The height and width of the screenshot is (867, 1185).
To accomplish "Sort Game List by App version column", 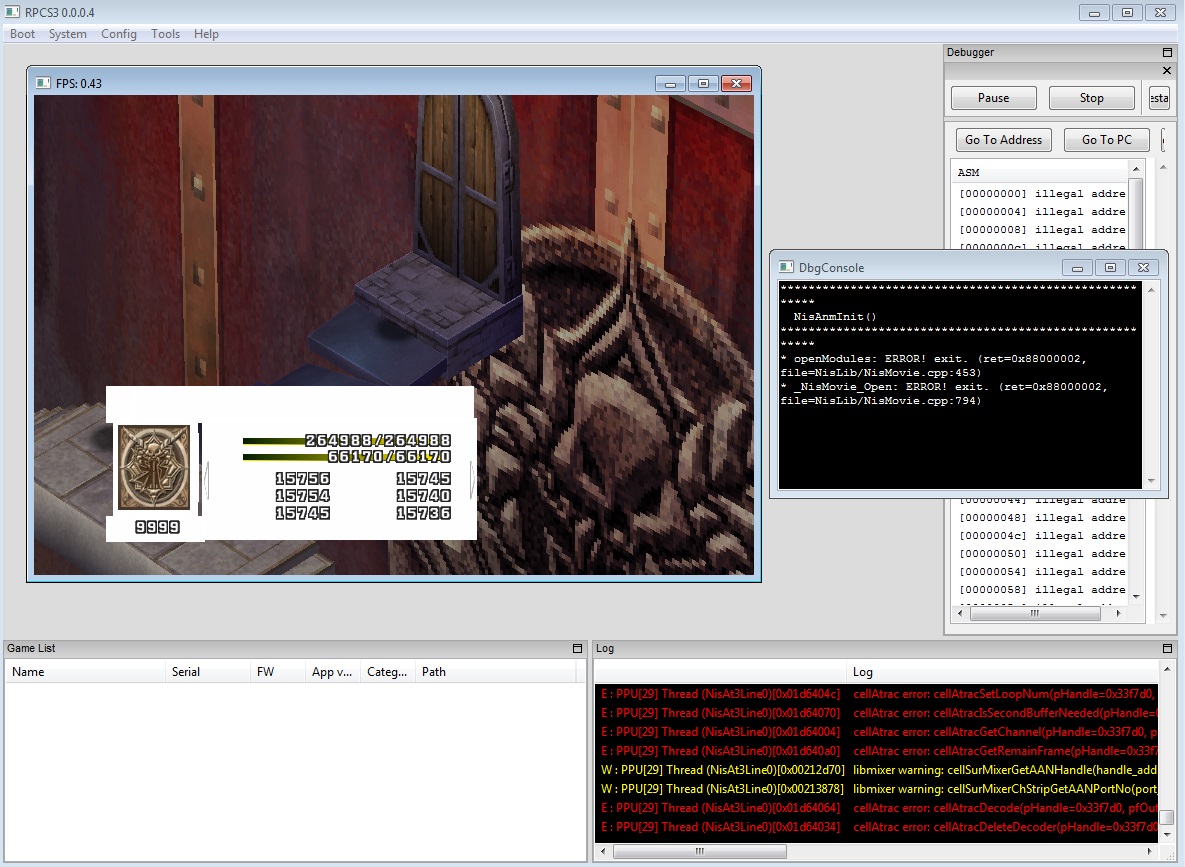I will [x=333, y=672].
